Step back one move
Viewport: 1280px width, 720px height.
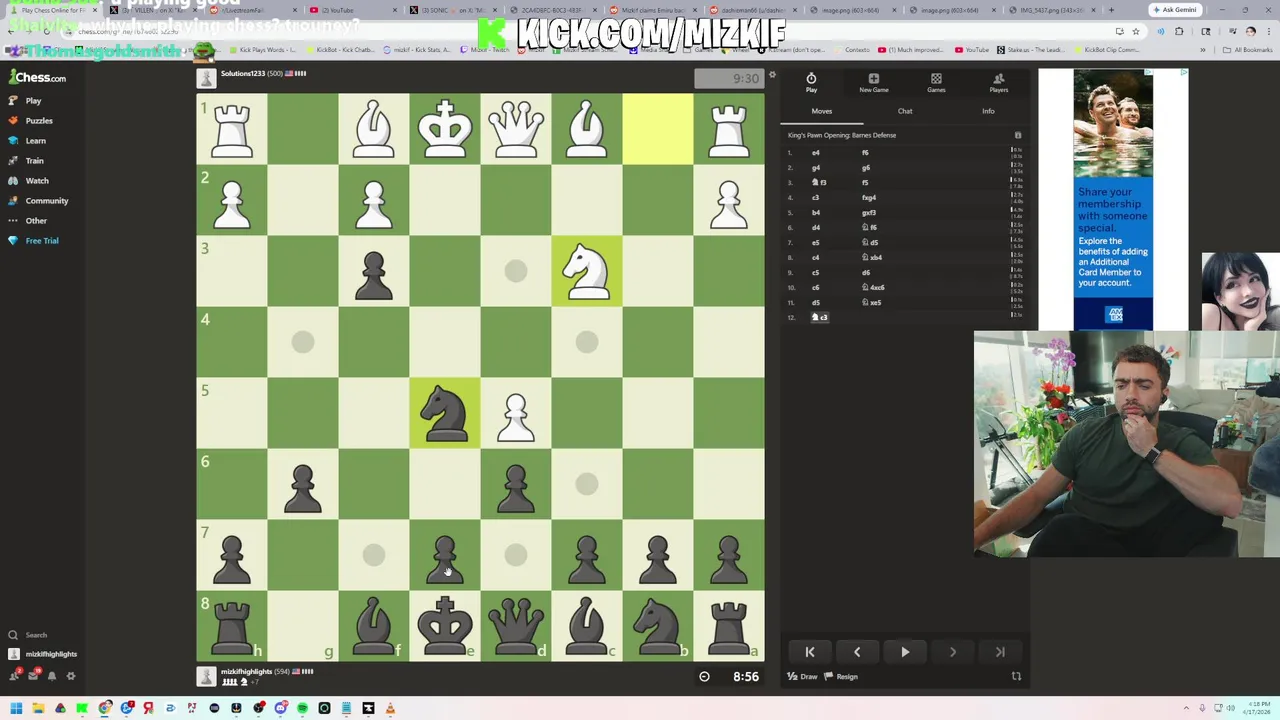[857, 652]
